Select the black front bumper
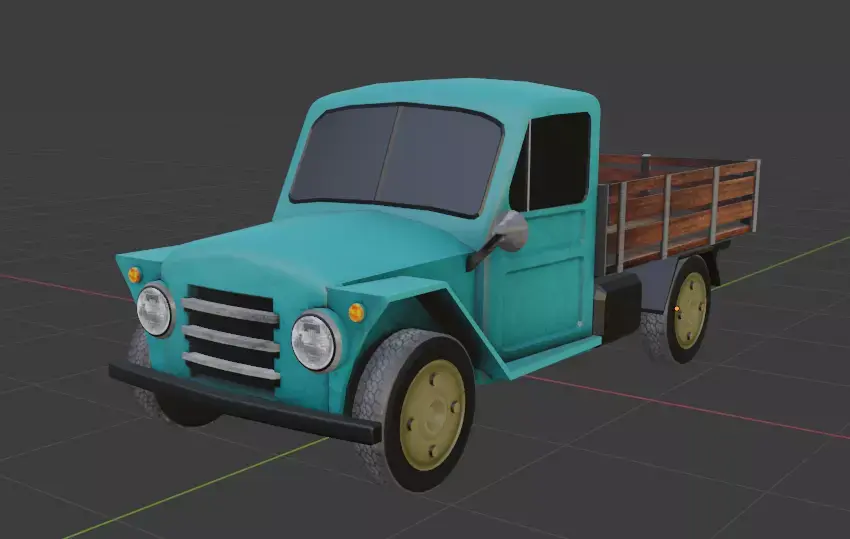 [x=245, y=403]
